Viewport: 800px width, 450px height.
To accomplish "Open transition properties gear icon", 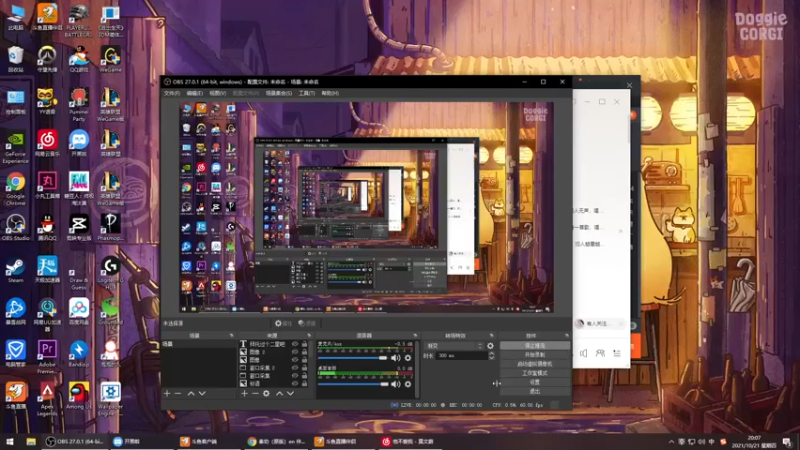I will tap(490, 345).
